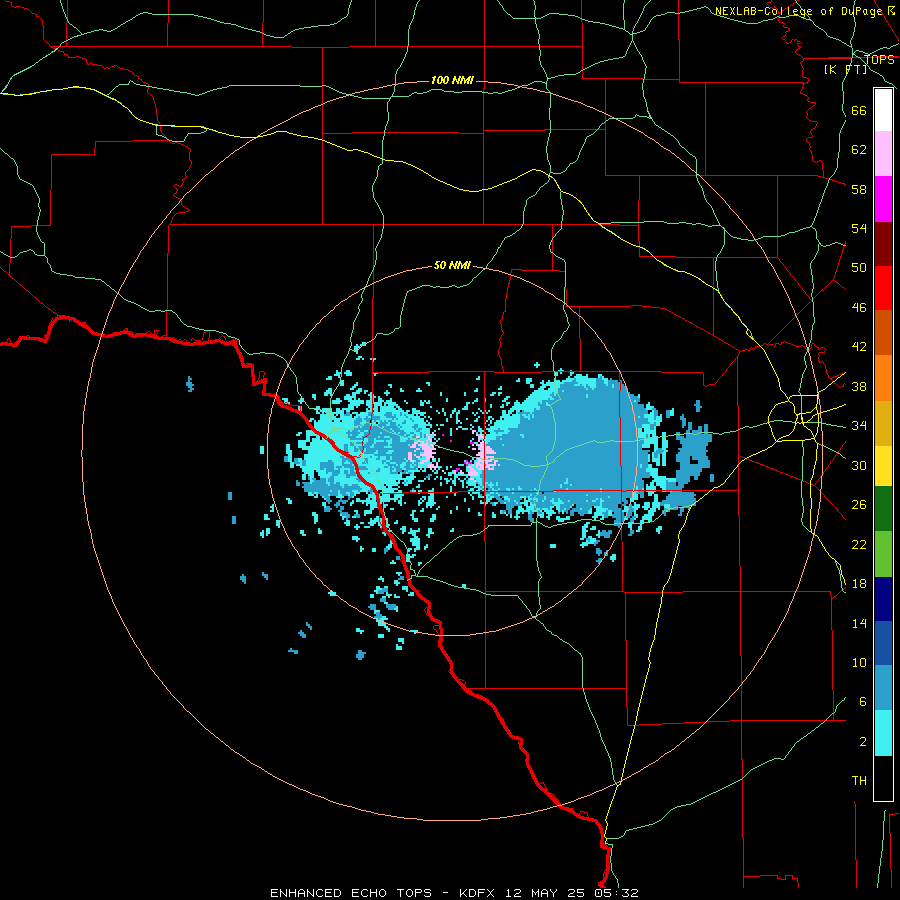Click the TH legend label

coord(859,781)
